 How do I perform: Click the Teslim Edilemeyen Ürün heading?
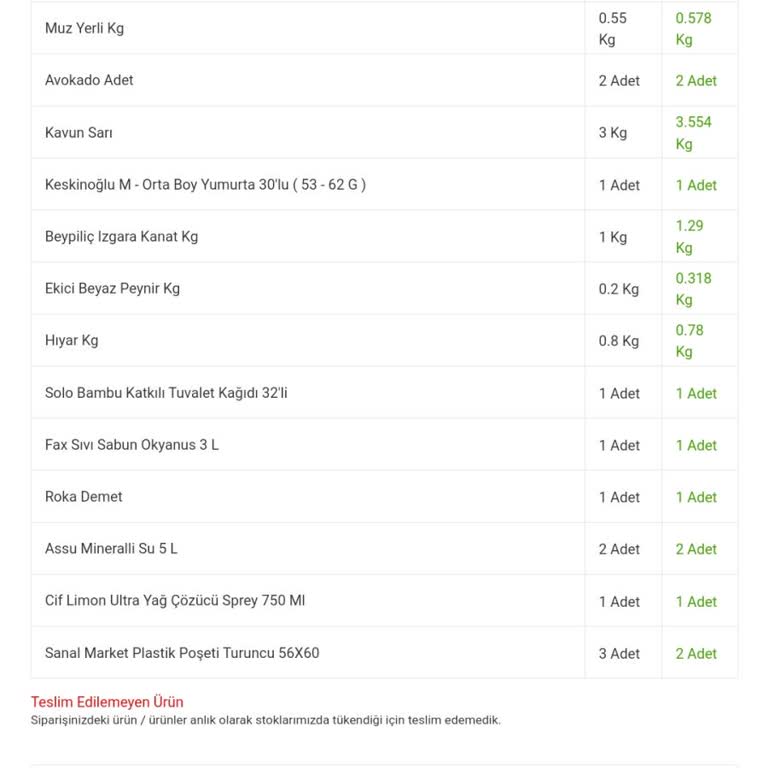click(107, 702)
